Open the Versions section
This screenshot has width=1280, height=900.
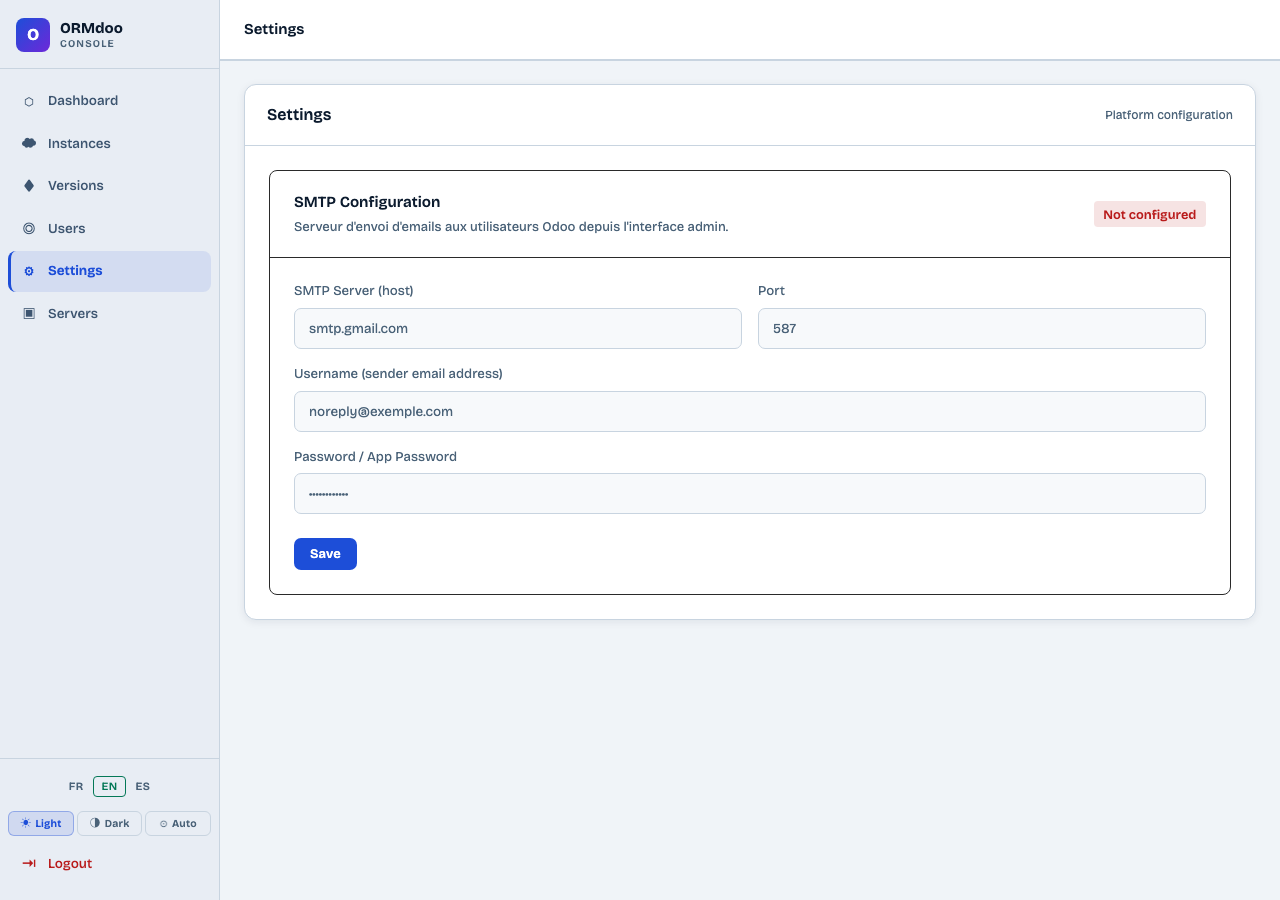pyautogui.click(x=110, y=186)
